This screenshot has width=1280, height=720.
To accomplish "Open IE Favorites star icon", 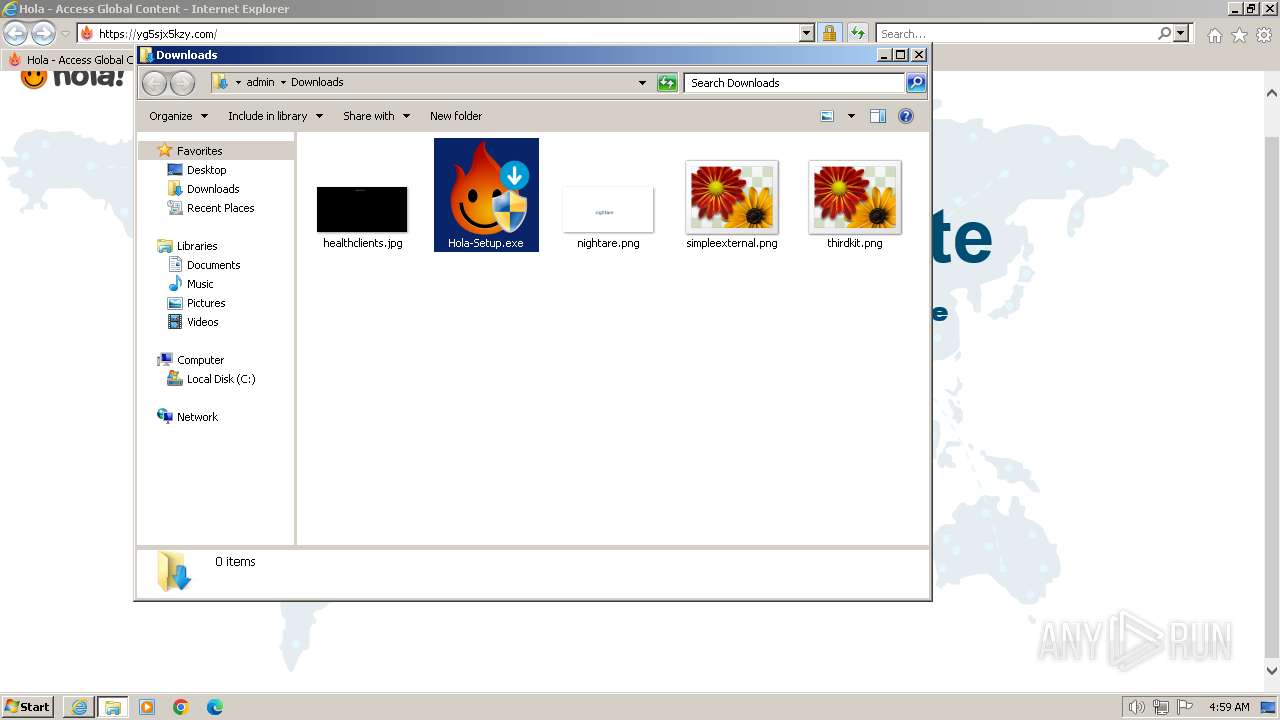I will (x=1239, y=35).
